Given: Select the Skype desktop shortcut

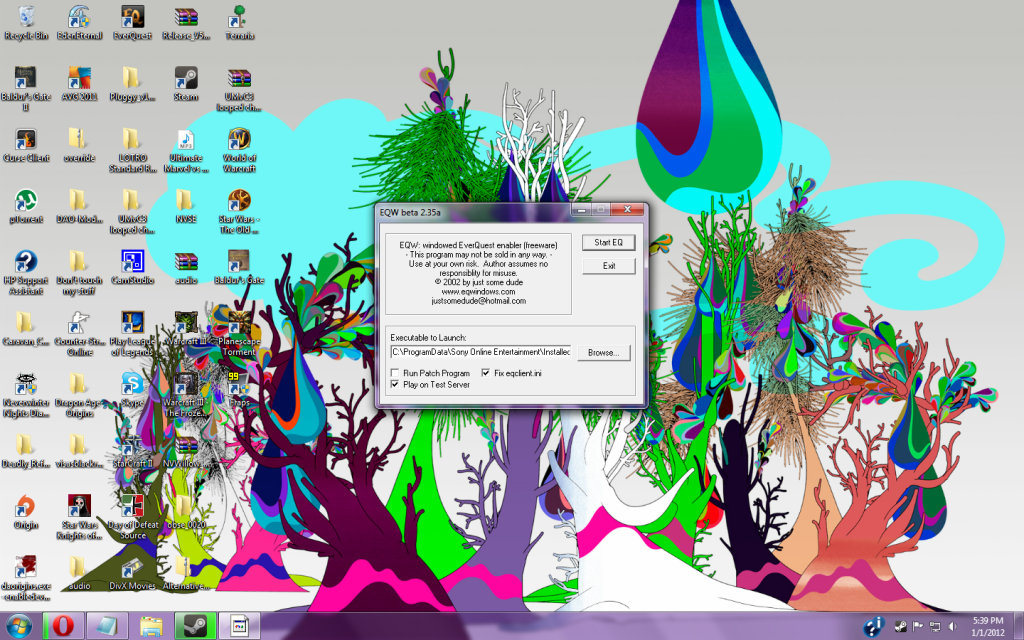Looking at the screenshot, I should pyautogui.click(x=133, y=391).
